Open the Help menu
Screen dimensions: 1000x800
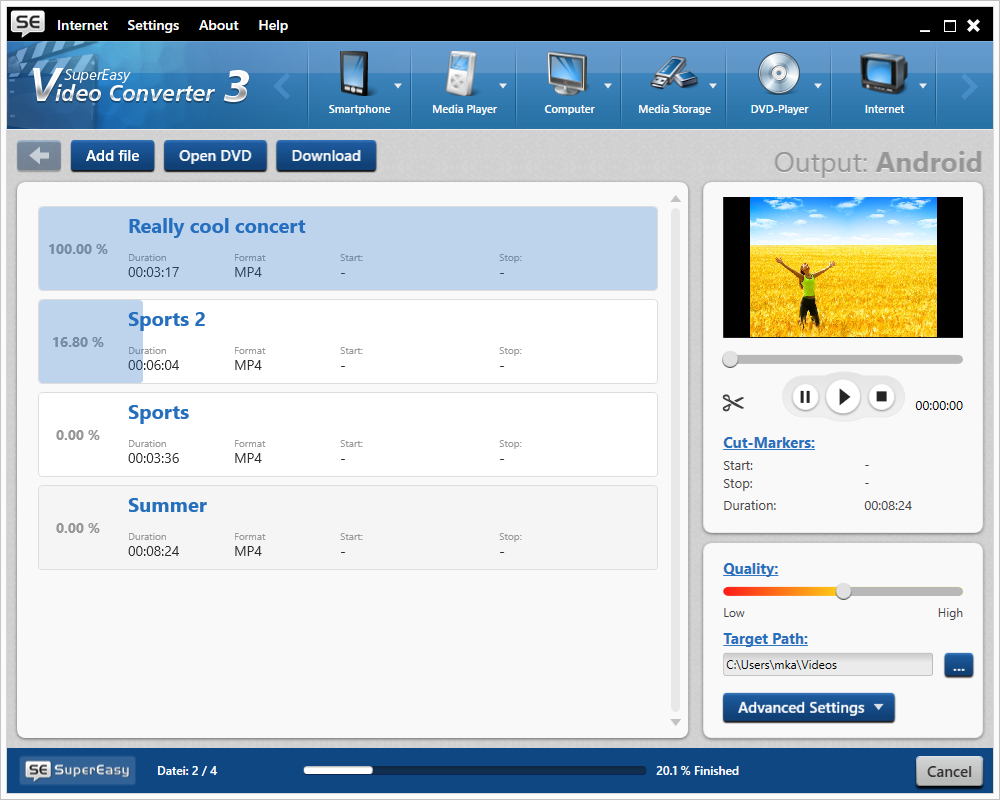tap(273, 25)
